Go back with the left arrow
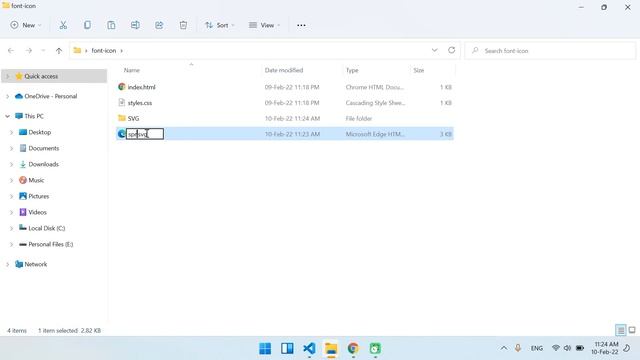Screen dimensions: 640x360 pyautogui.click(x=11, y=51)
